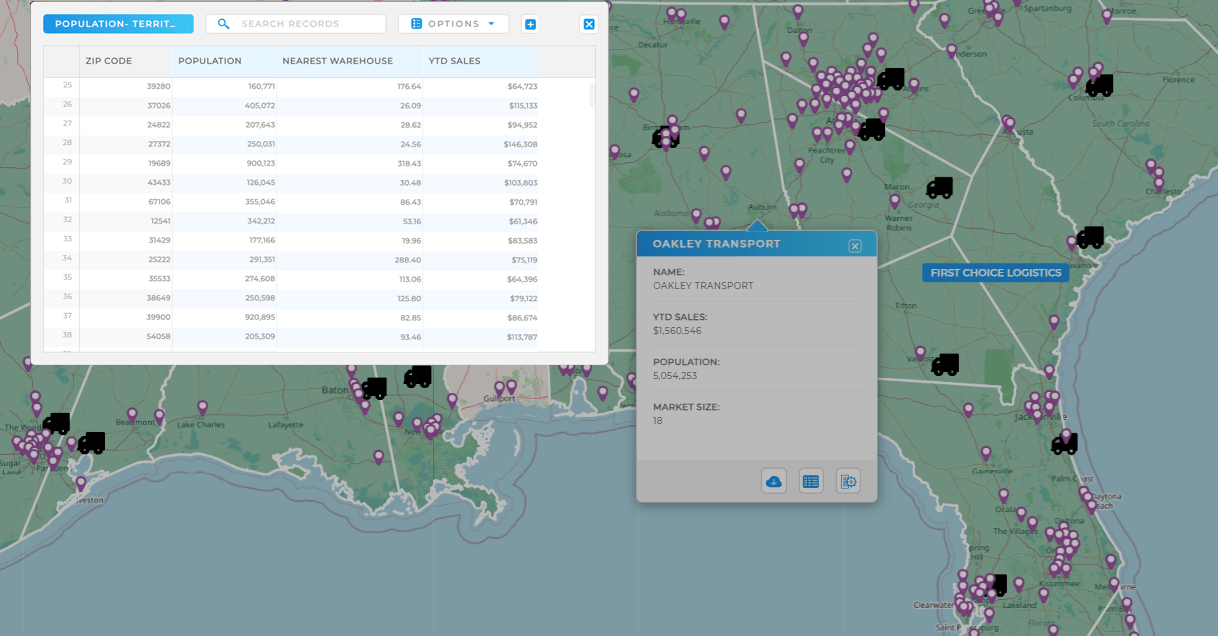Click population cell 900,123
The image size is (1218, 636).
point(258,163)
